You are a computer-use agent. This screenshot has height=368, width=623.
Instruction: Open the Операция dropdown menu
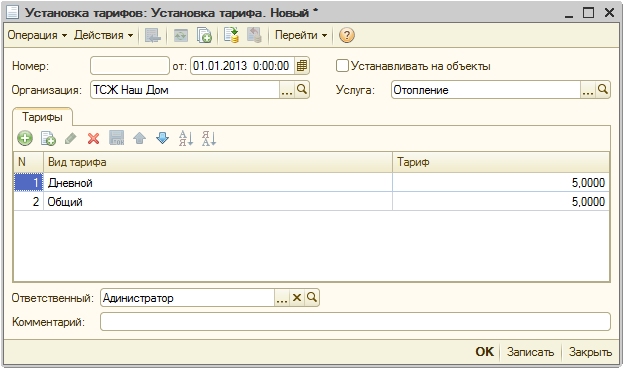pyautogui.click(x=37, y=35)
